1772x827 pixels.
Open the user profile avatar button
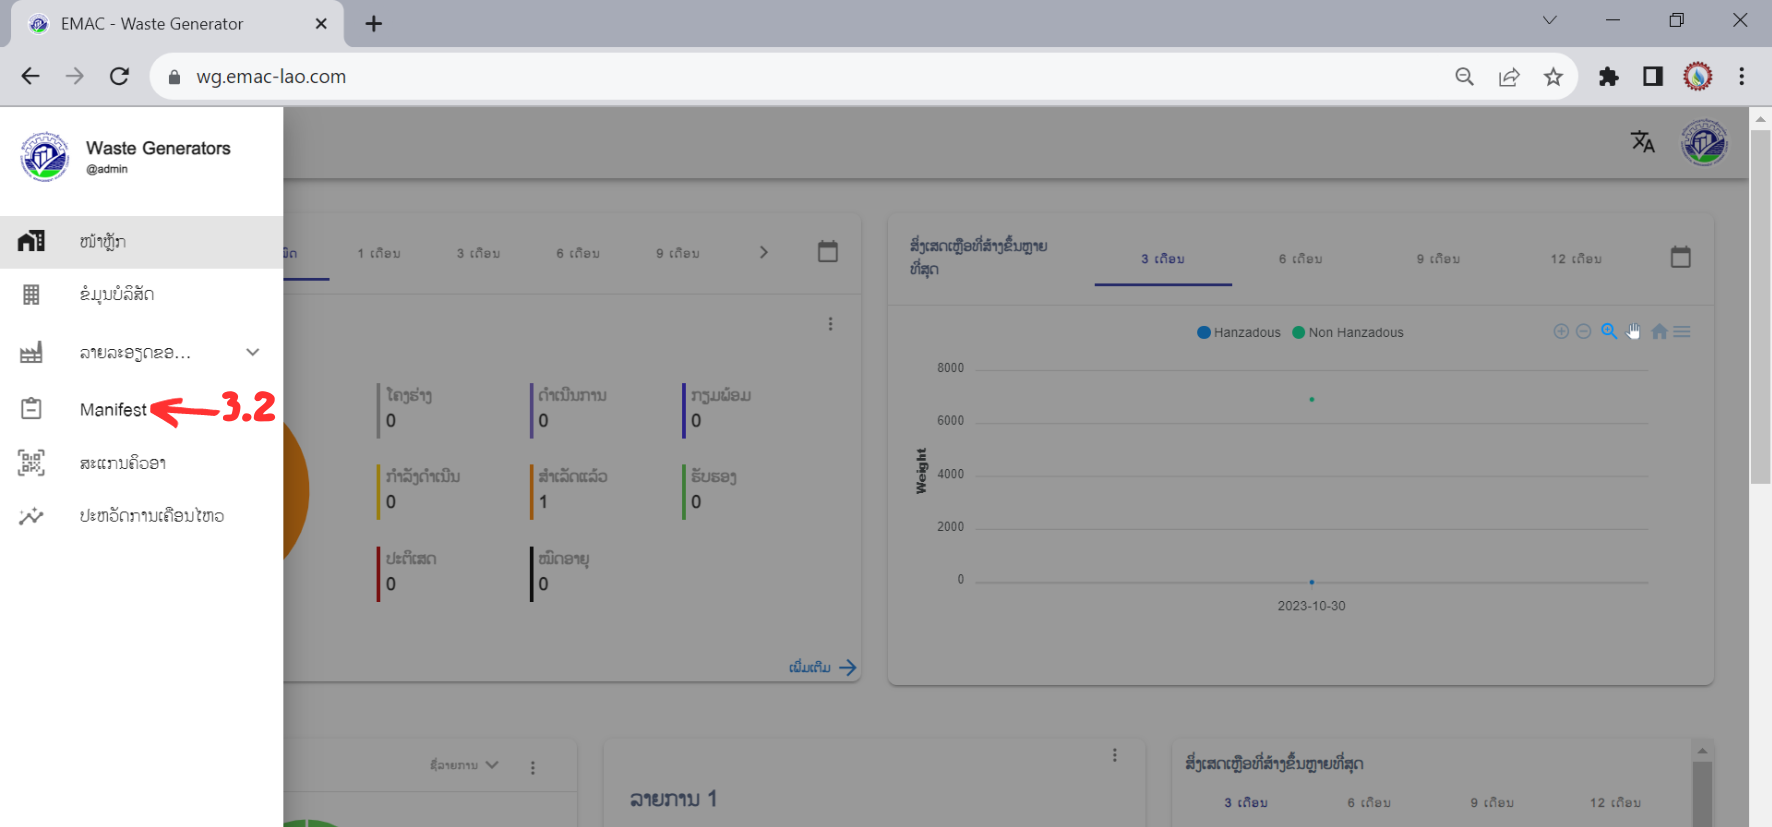click(1704, 142)
